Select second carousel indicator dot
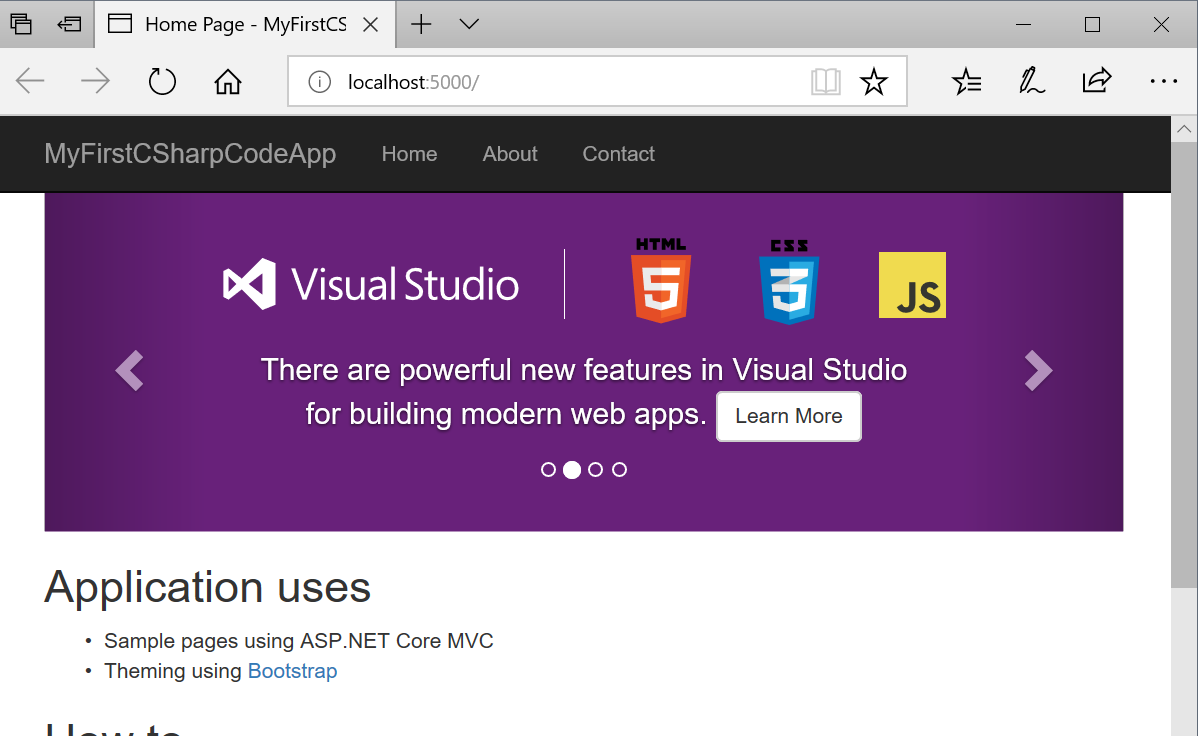 [x=571, y=469]
